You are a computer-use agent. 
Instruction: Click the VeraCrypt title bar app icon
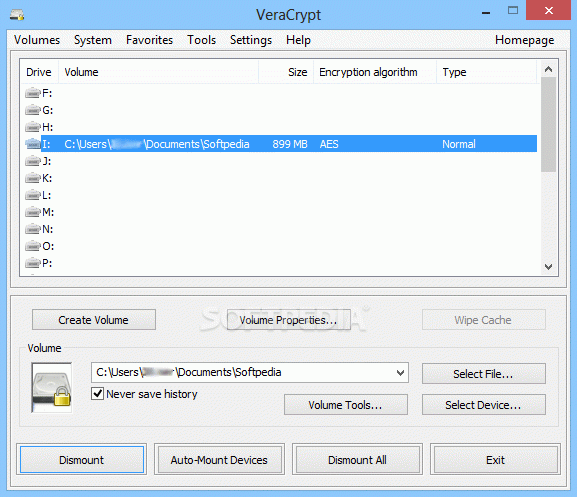(x=17, y=15)
